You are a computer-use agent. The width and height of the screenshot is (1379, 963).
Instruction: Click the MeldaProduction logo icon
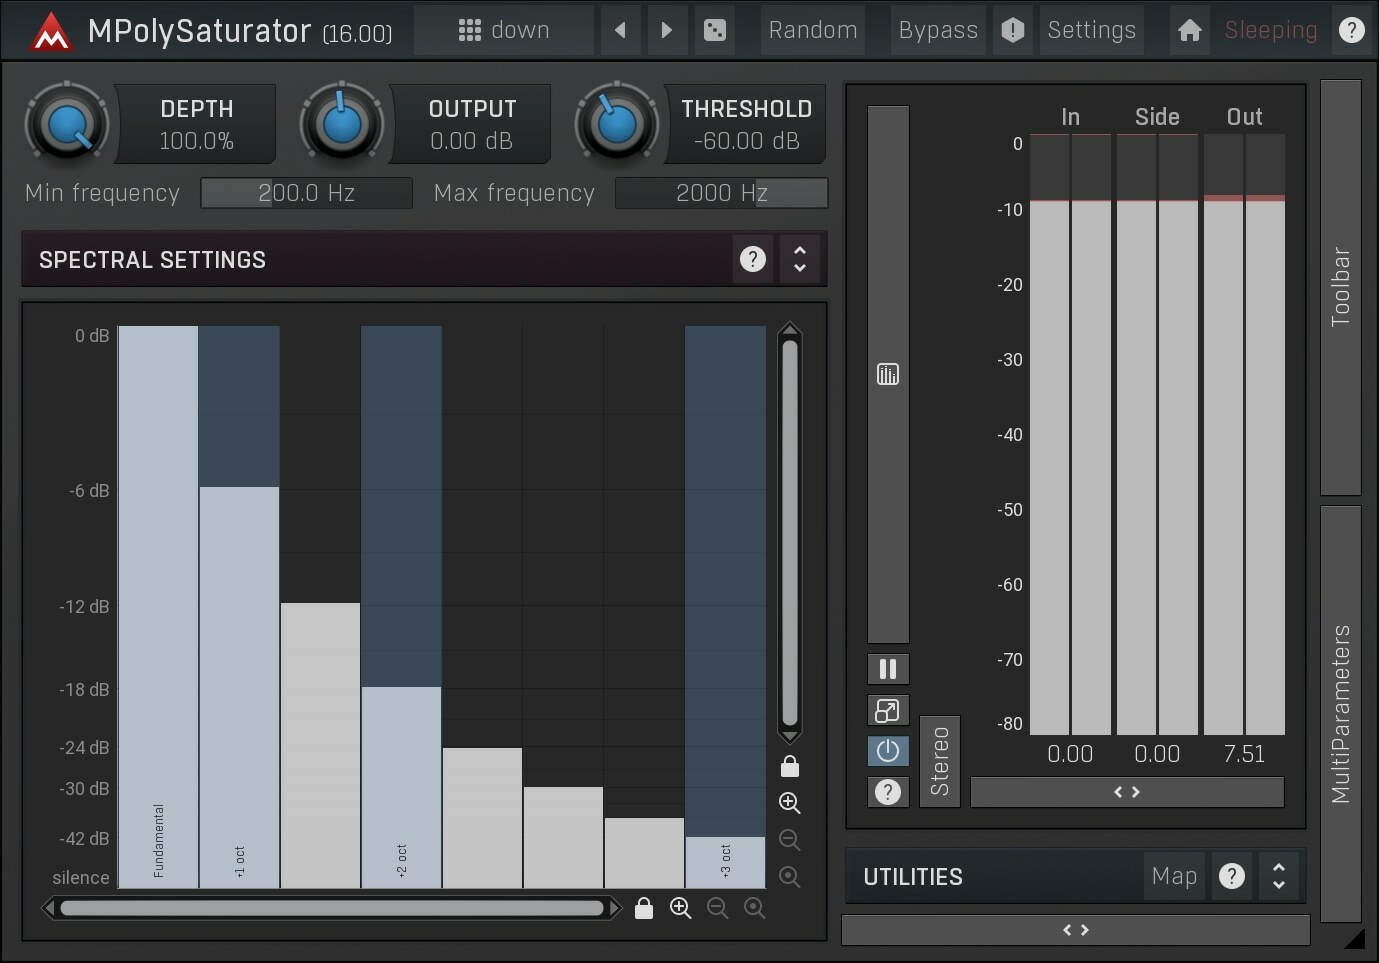(x=50, y=30)
